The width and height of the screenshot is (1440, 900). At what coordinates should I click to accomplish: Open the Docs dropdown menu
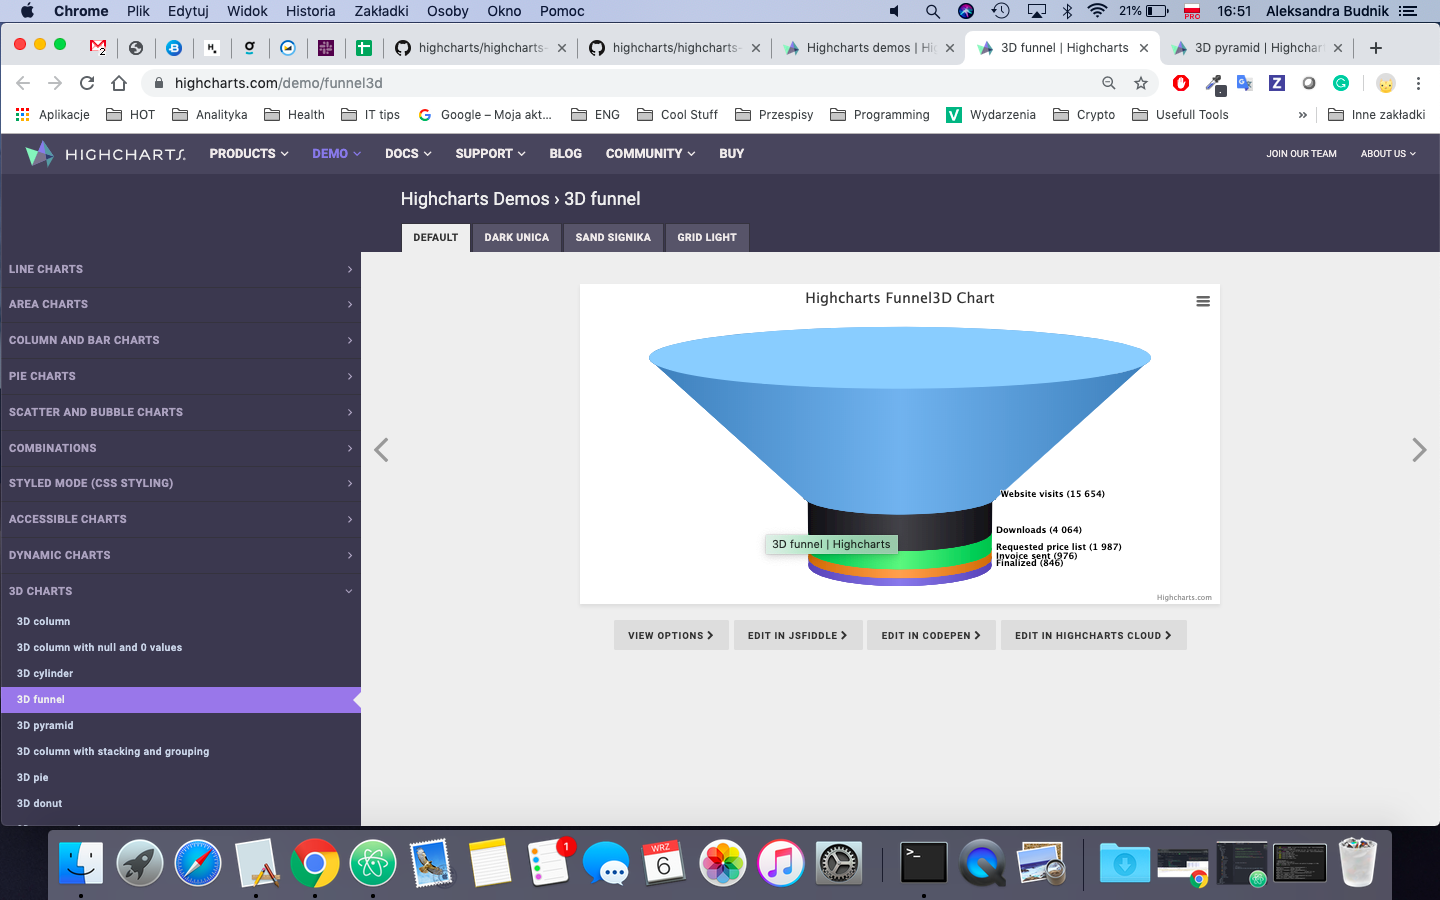click(x=408, y=154)
